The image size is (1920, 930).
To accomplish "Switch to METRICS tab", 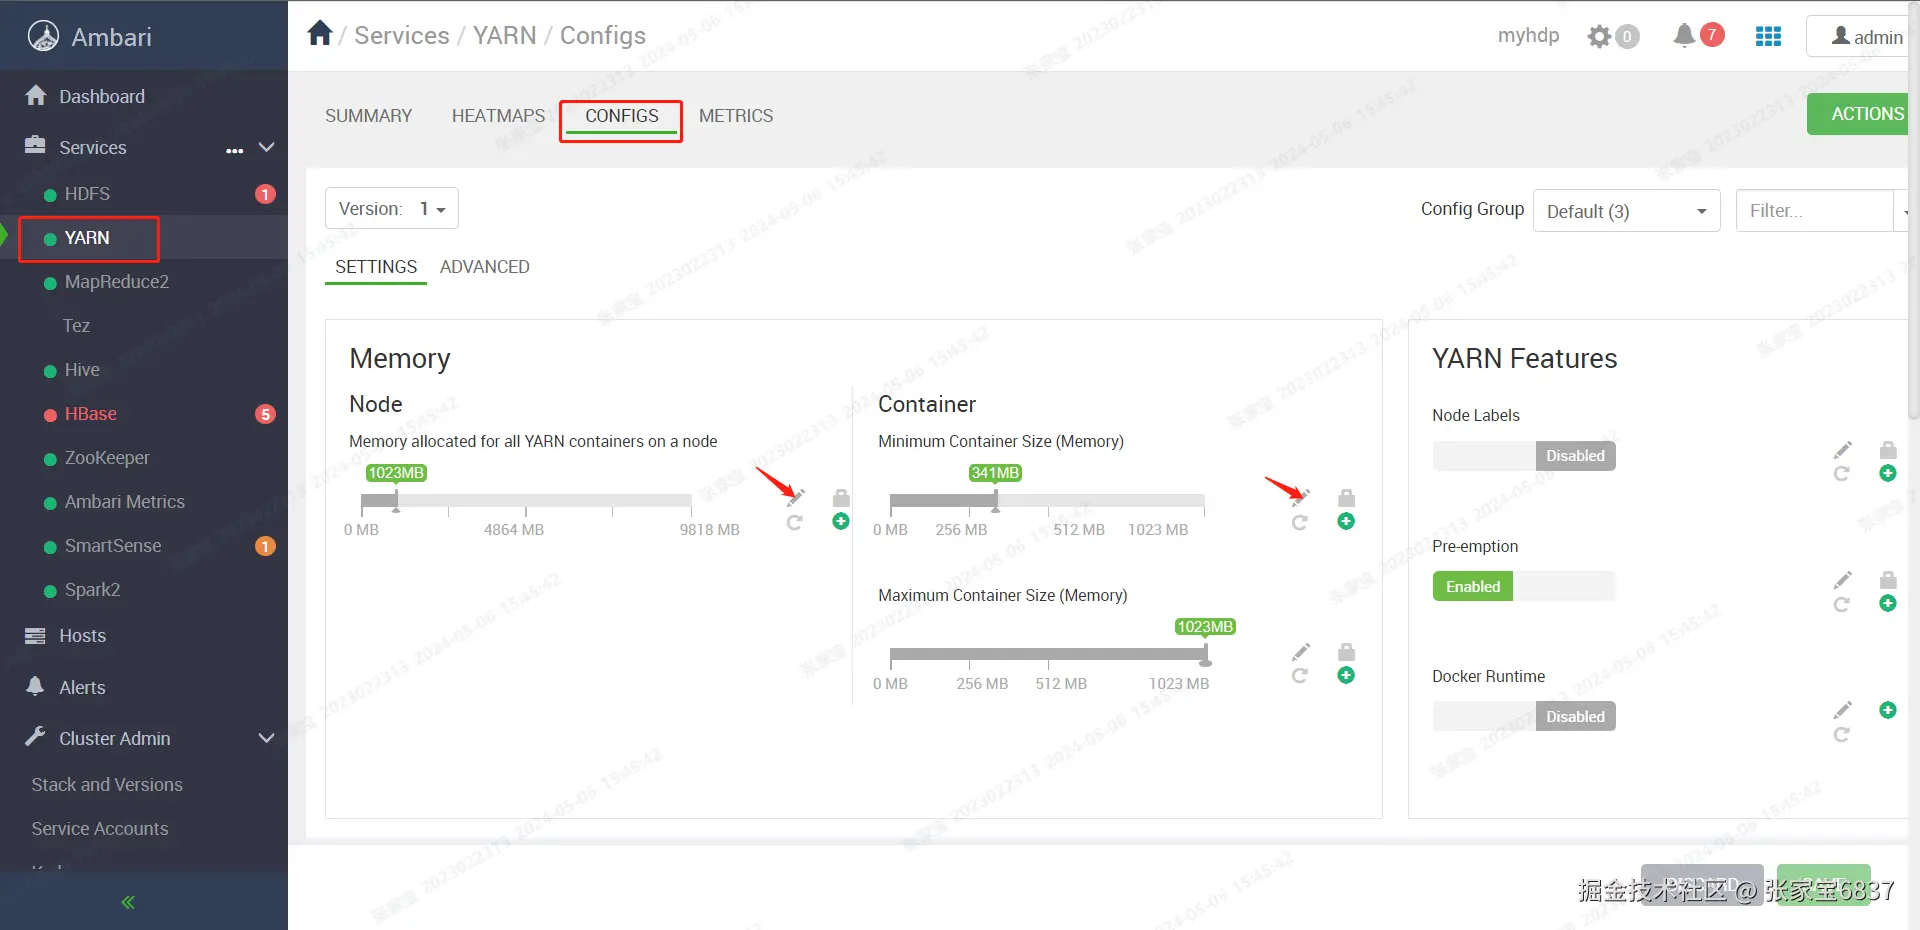I will point(736,116).
